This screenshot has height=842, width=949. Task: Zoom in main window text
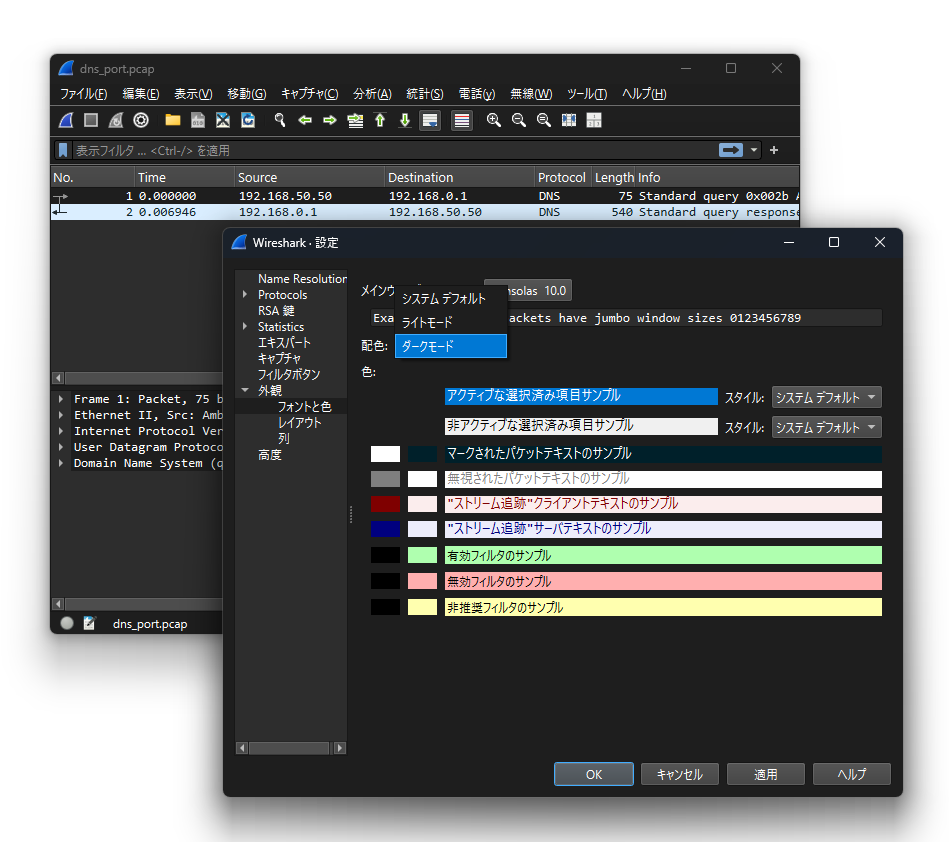click(x=494, y=120)
